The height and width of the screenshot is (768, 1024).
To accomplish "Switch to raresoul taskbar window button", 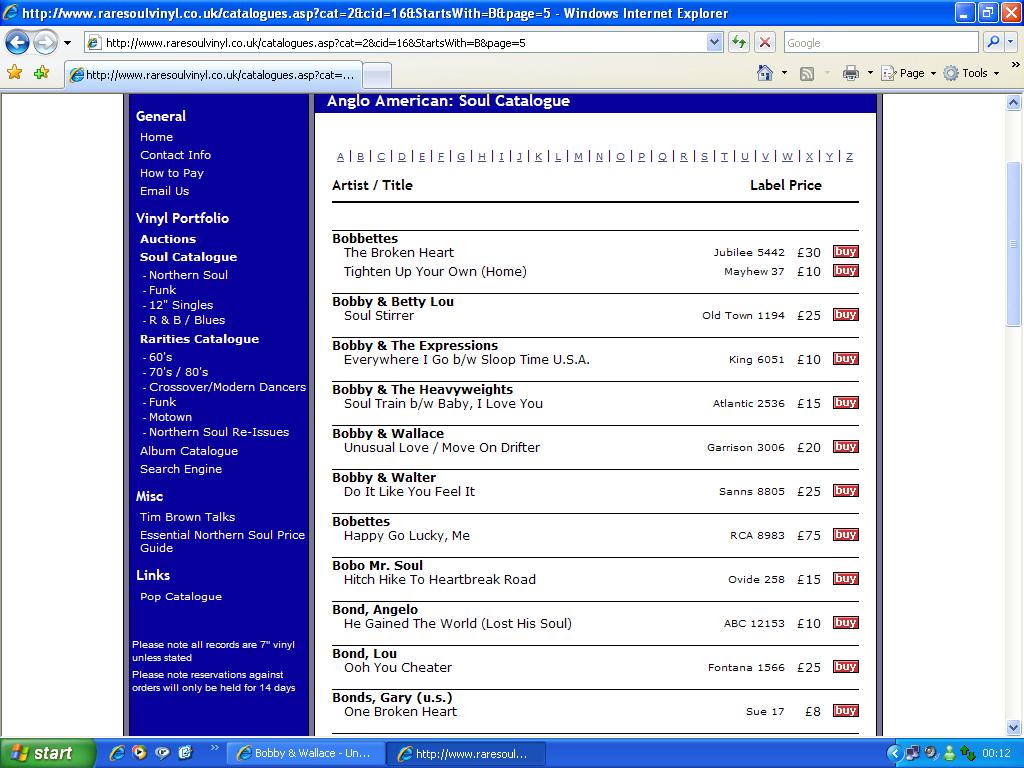I will click(x=464, y=754).
